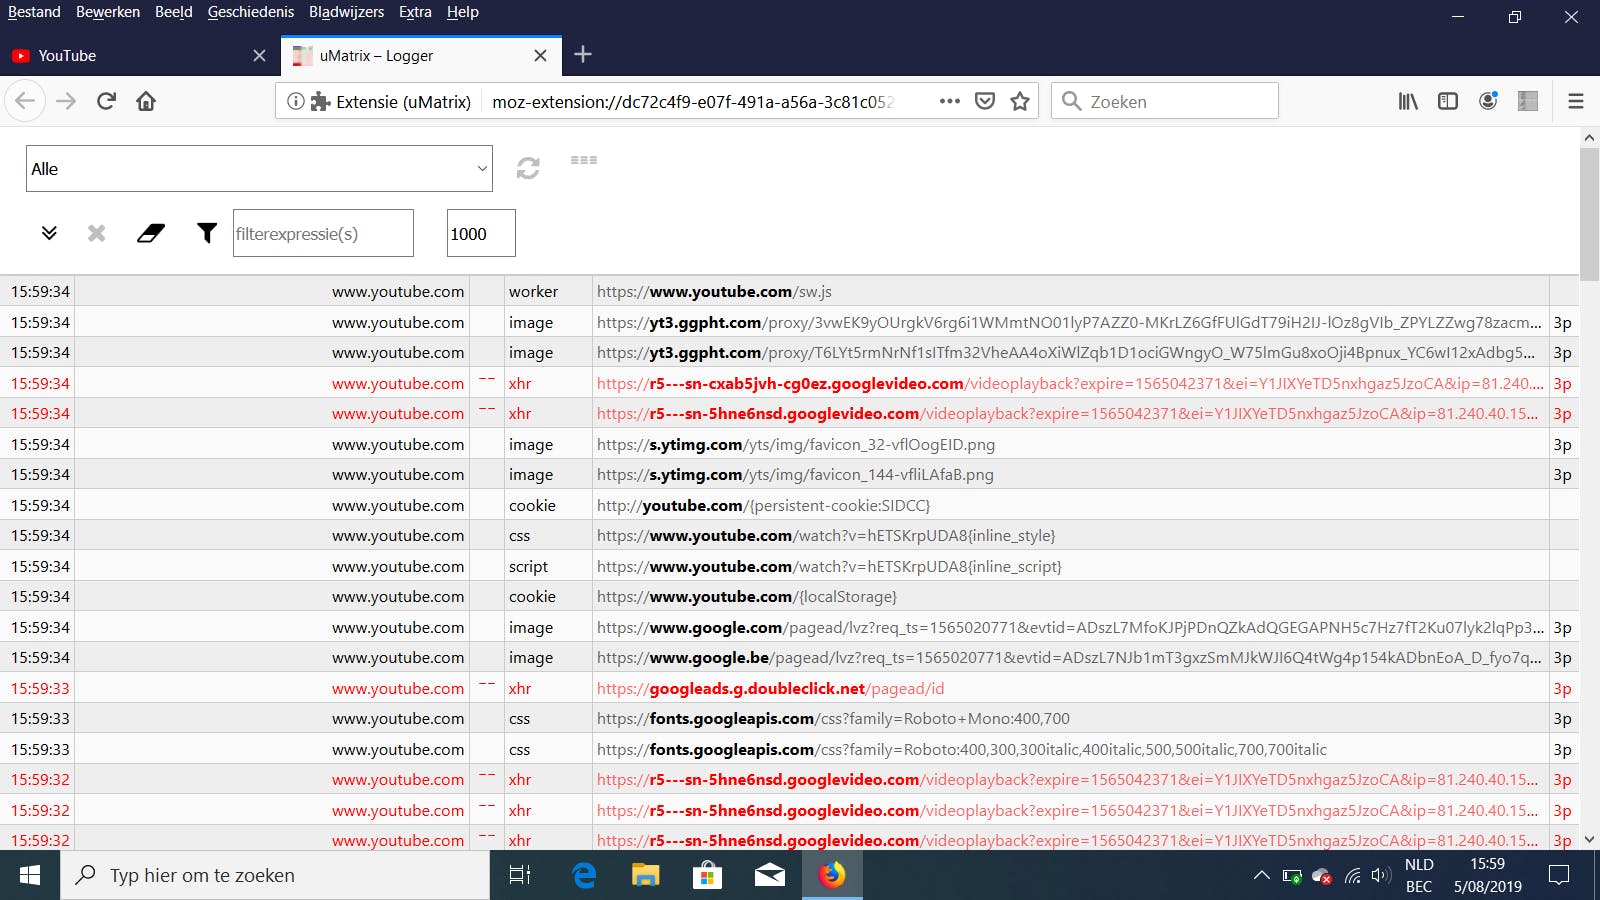Select the uMatrix – Logger tab
This screenshot has width=1600, height=900.
pos(420,56)
